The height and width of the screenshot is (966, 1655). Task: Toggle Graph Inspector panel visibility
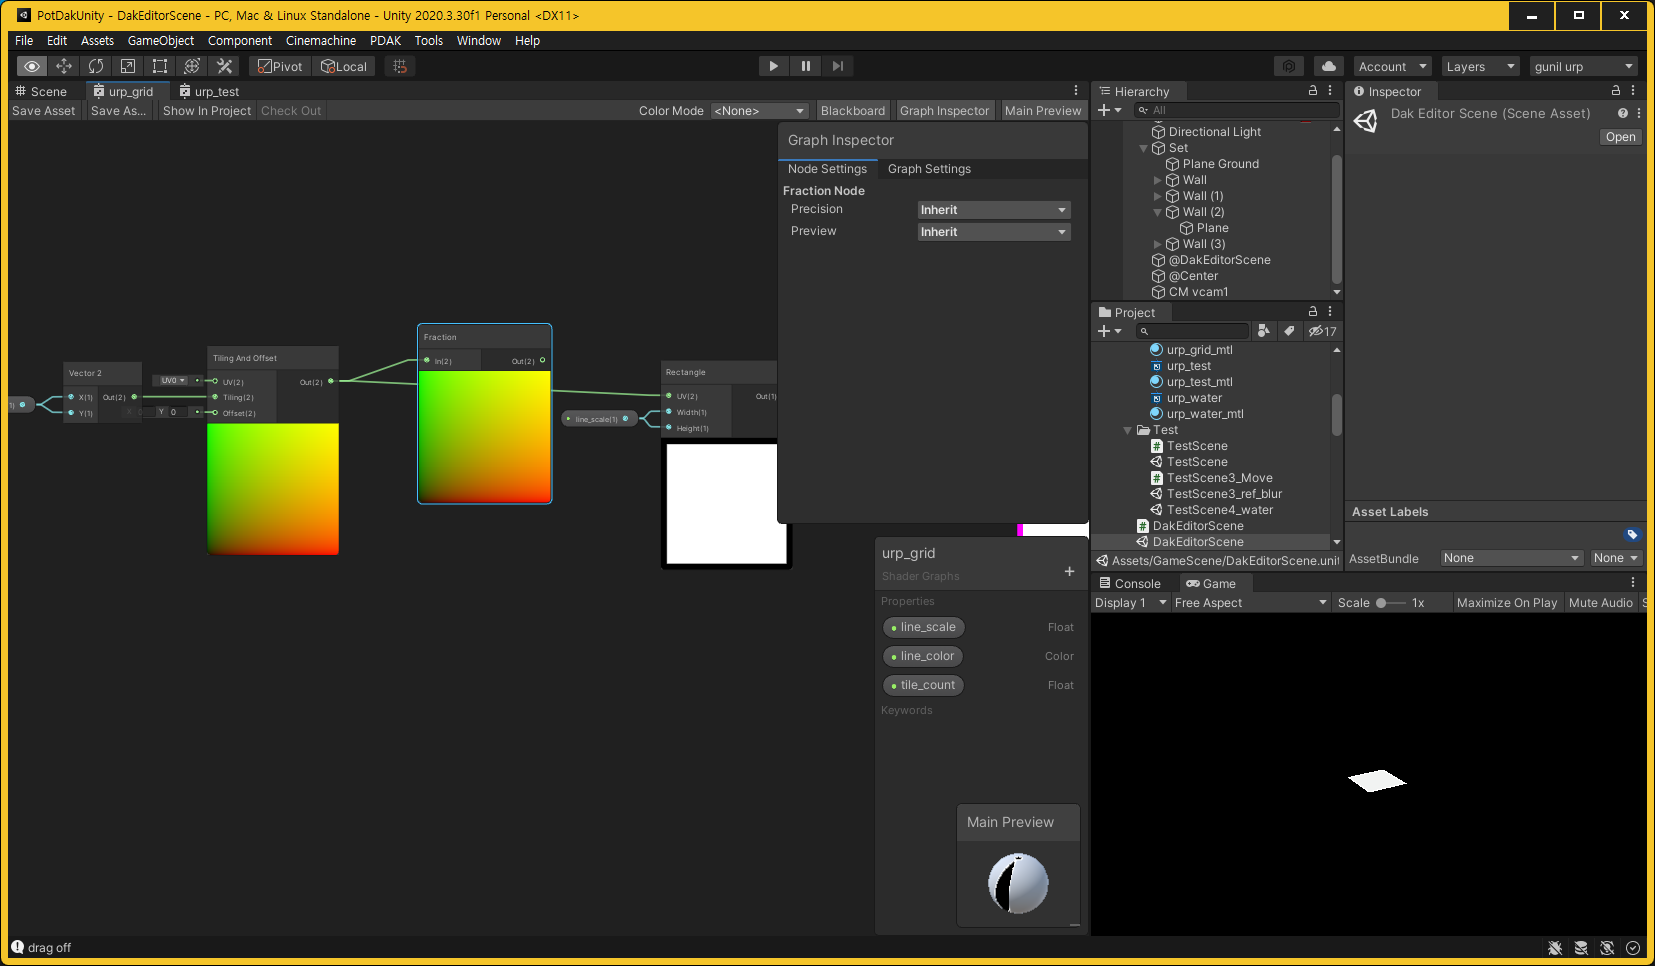pos(944,111)
